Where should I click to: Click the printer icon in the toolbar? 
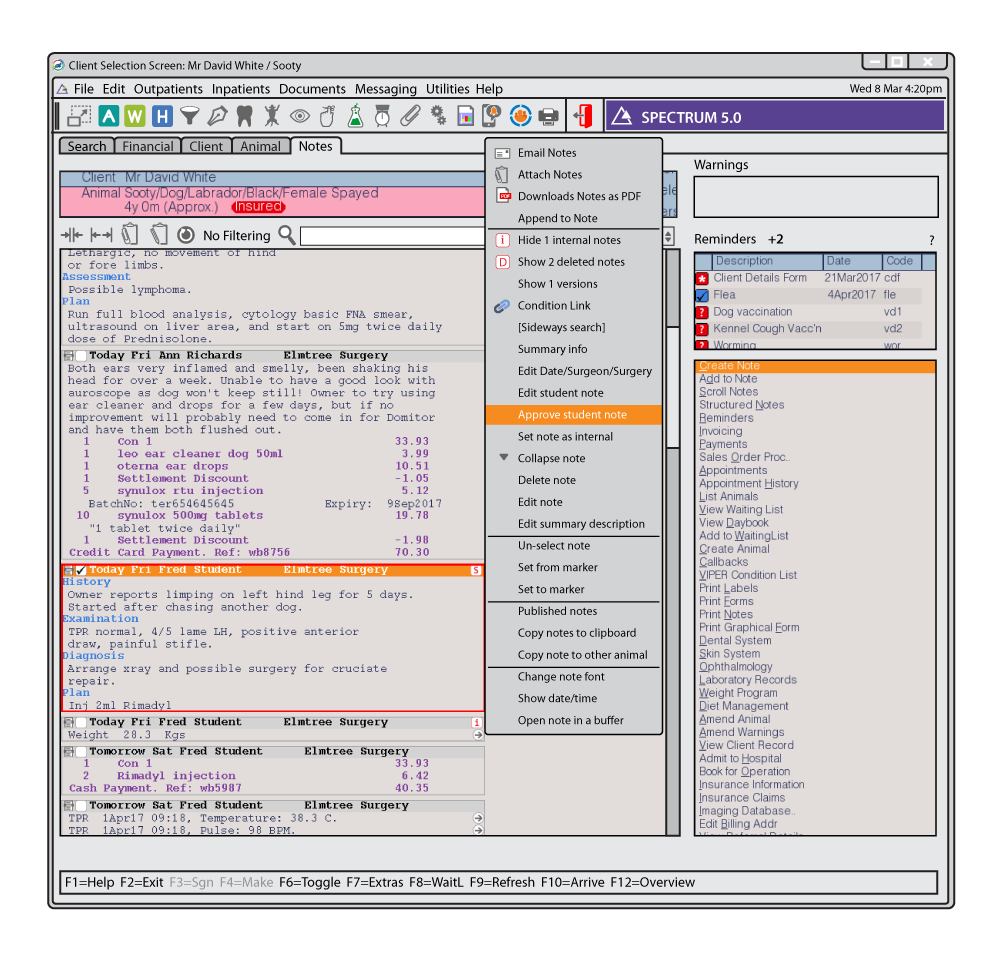click(x=548, y=116)
